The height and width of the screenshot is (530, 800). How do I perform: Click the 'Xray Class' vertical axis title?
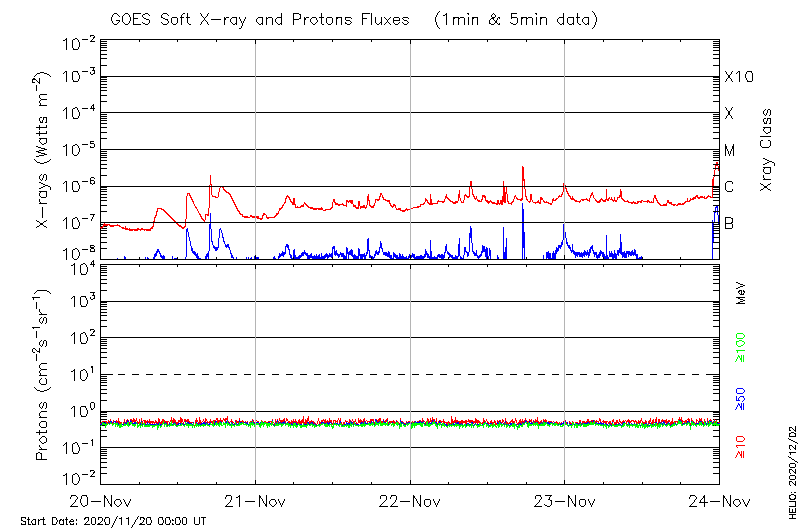(x=767, y=150)
